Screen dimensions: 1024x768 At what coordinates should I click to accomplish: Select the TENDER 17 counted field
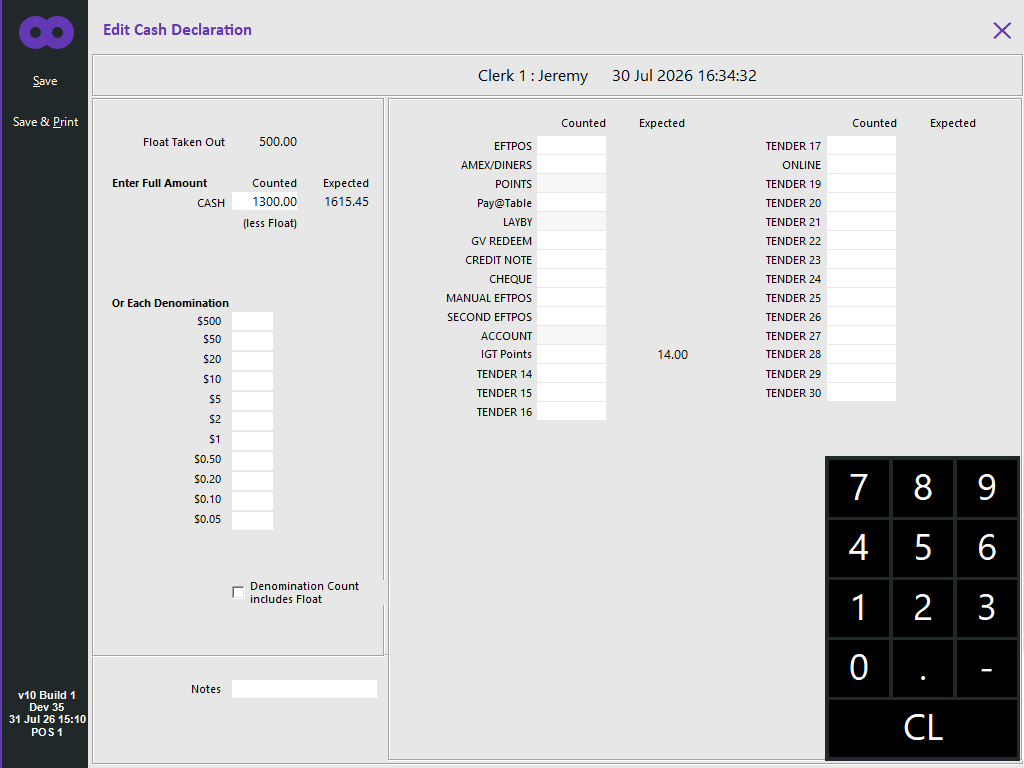[861, 146]
